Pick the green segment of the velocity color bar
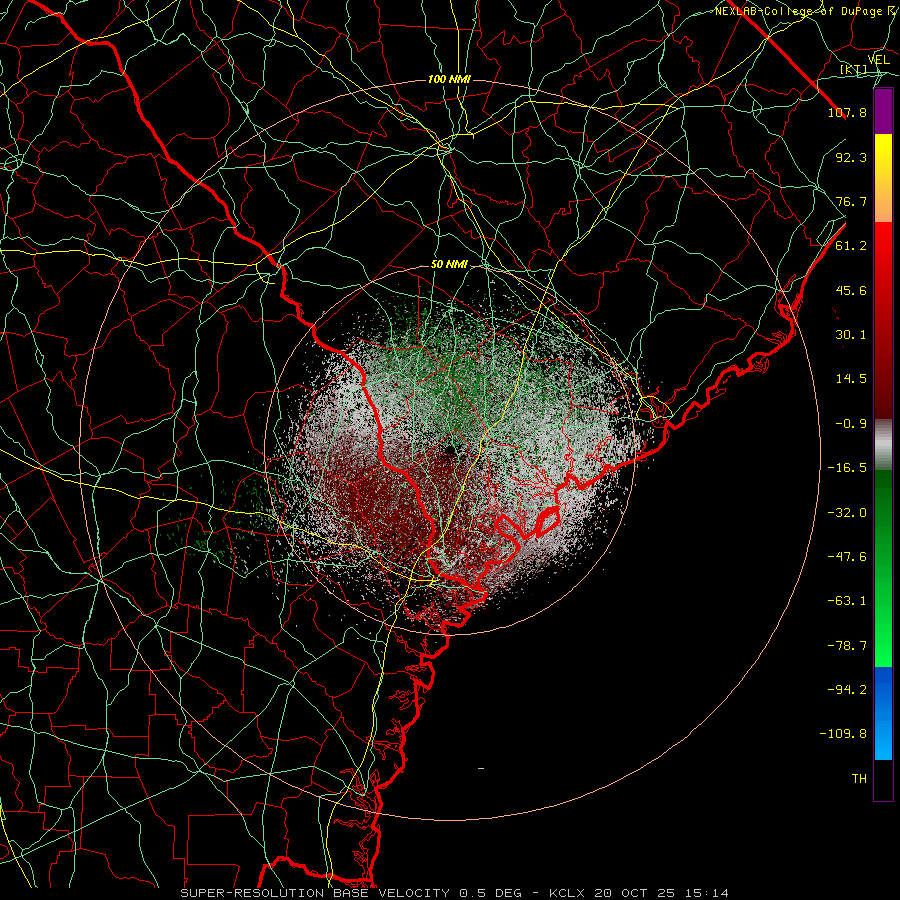Viewport: 900px width, 900px height. coord(883,568)
